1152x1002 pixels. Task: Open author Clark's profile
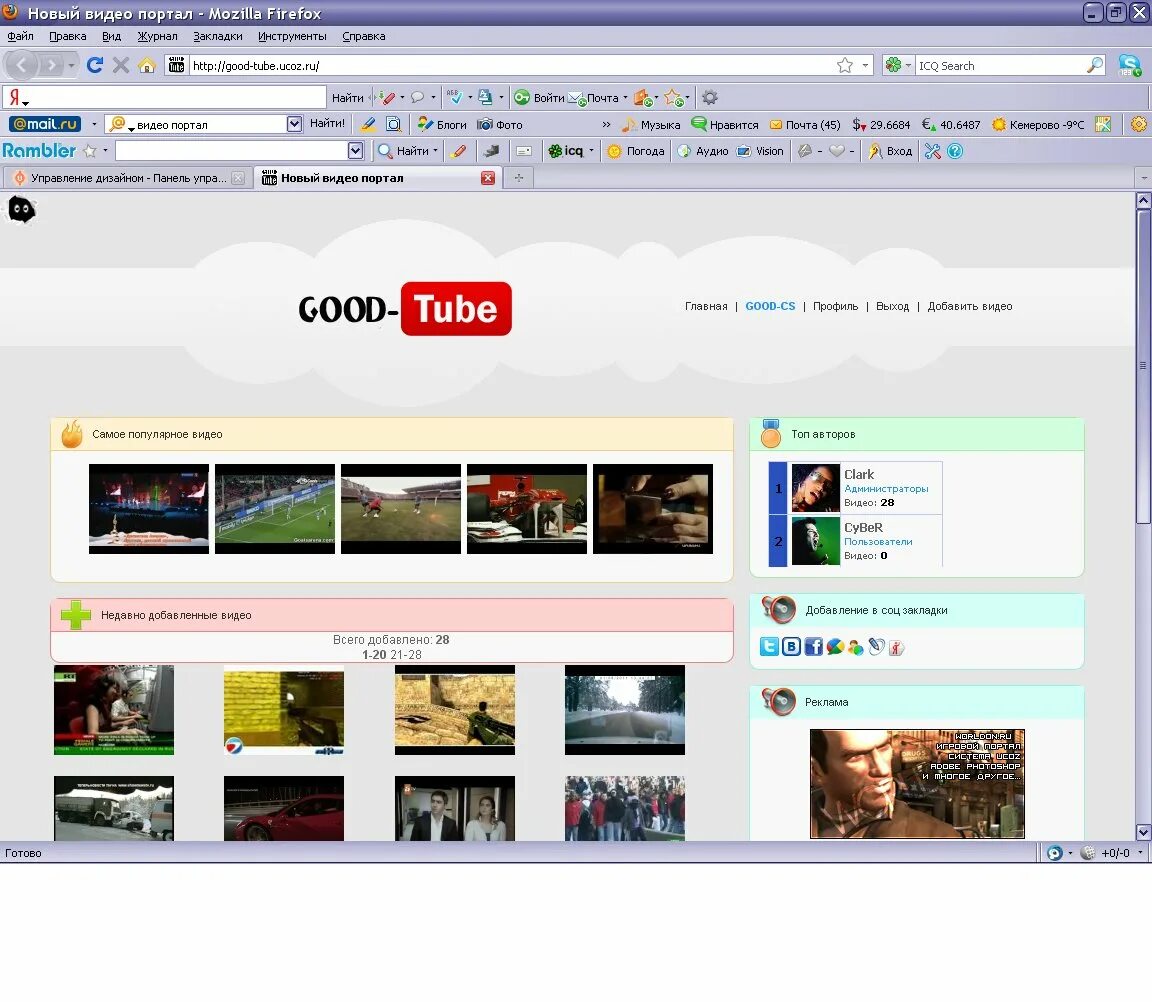pyautogui.click(x=859, y=475)
